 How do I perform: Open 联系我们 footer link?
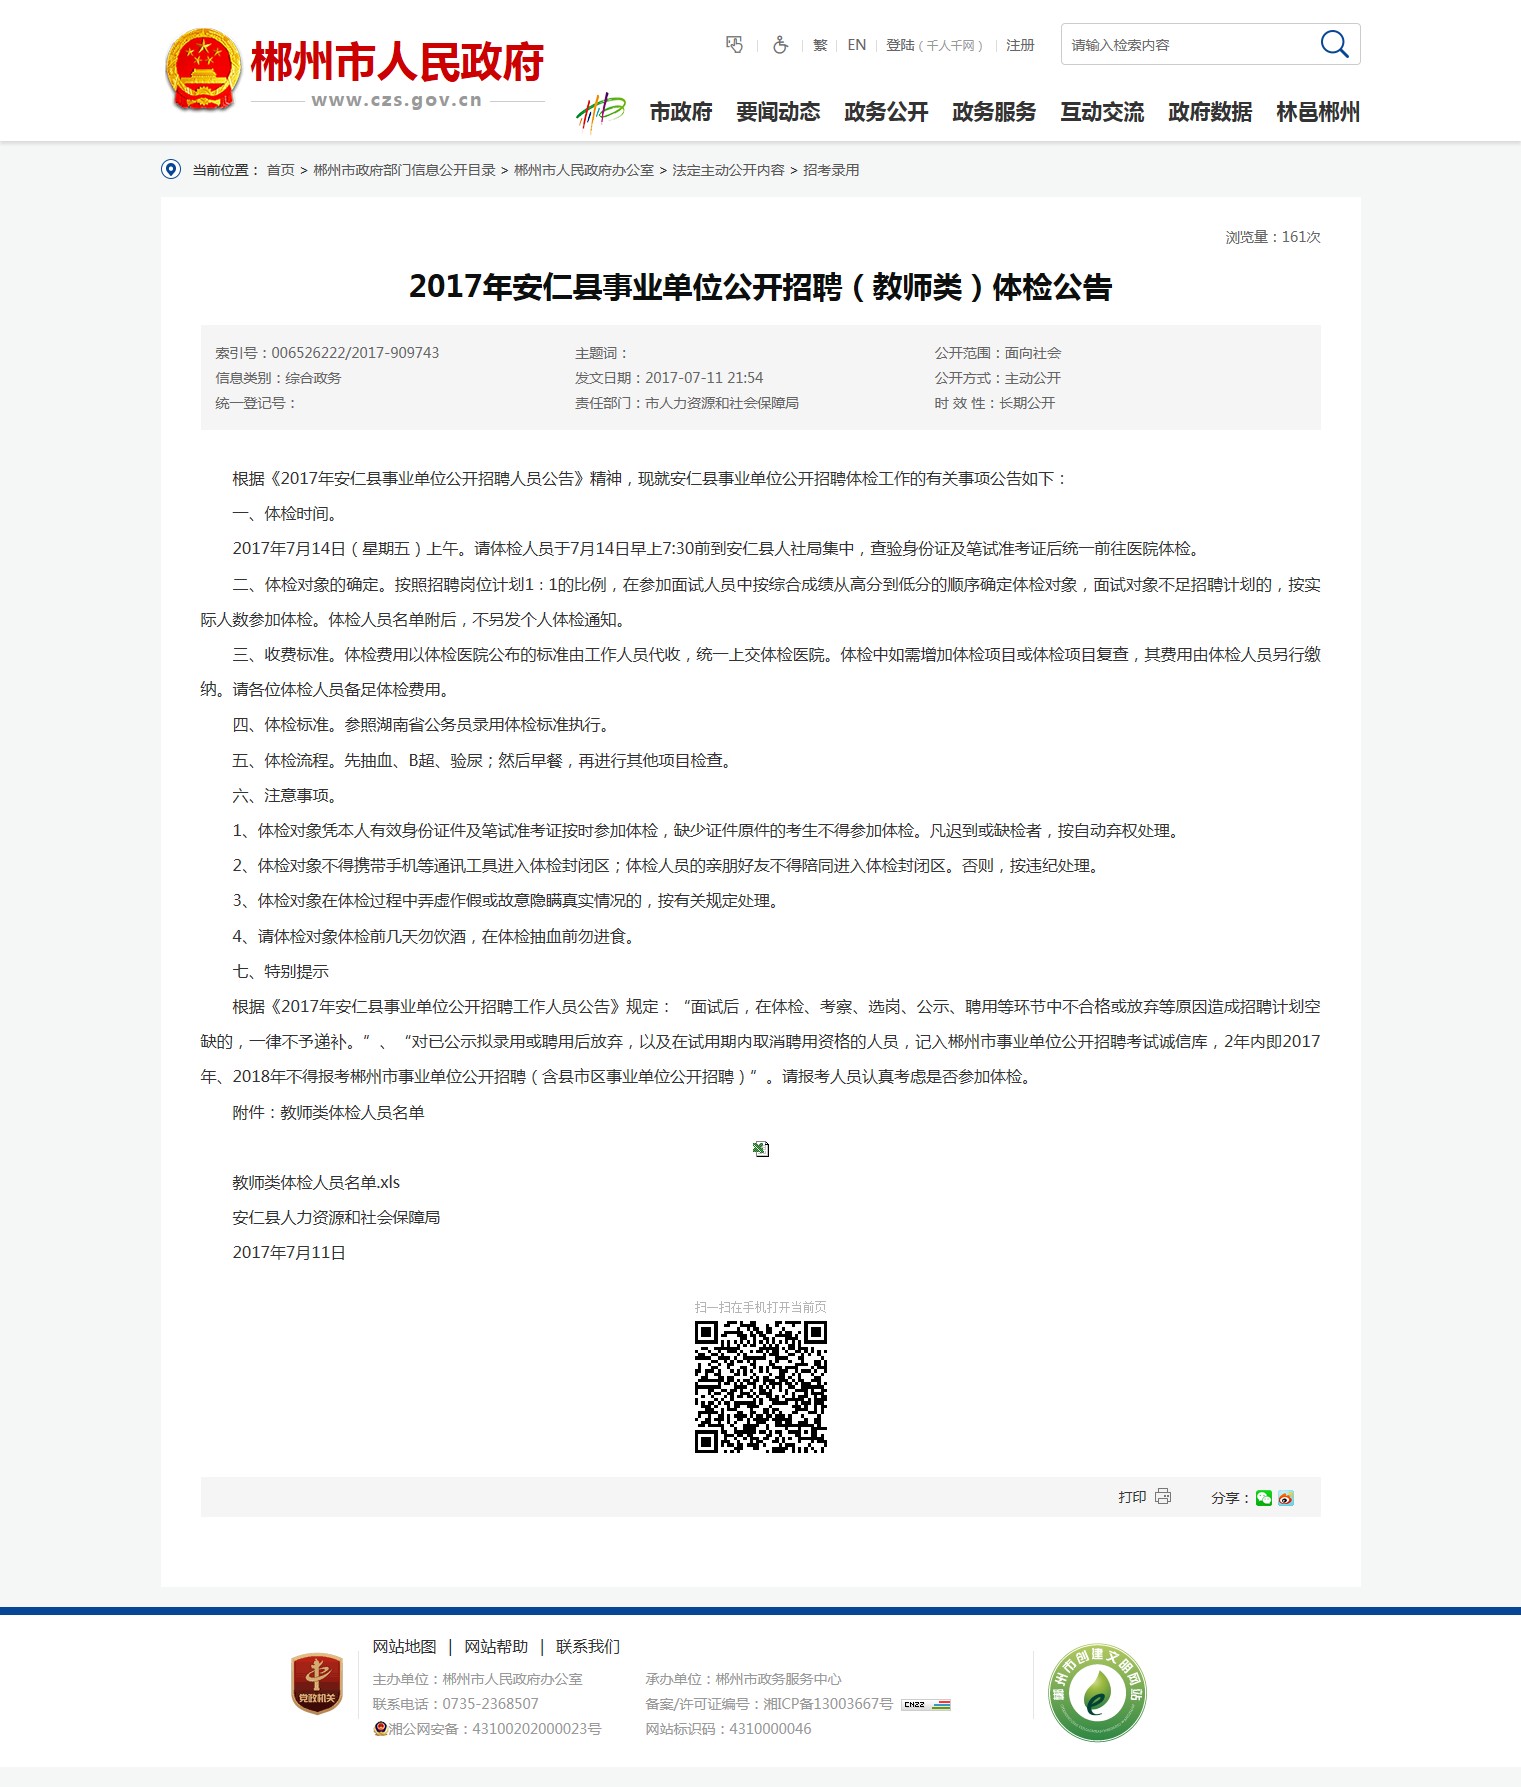pyautogui.click(x=588, y=1646)
